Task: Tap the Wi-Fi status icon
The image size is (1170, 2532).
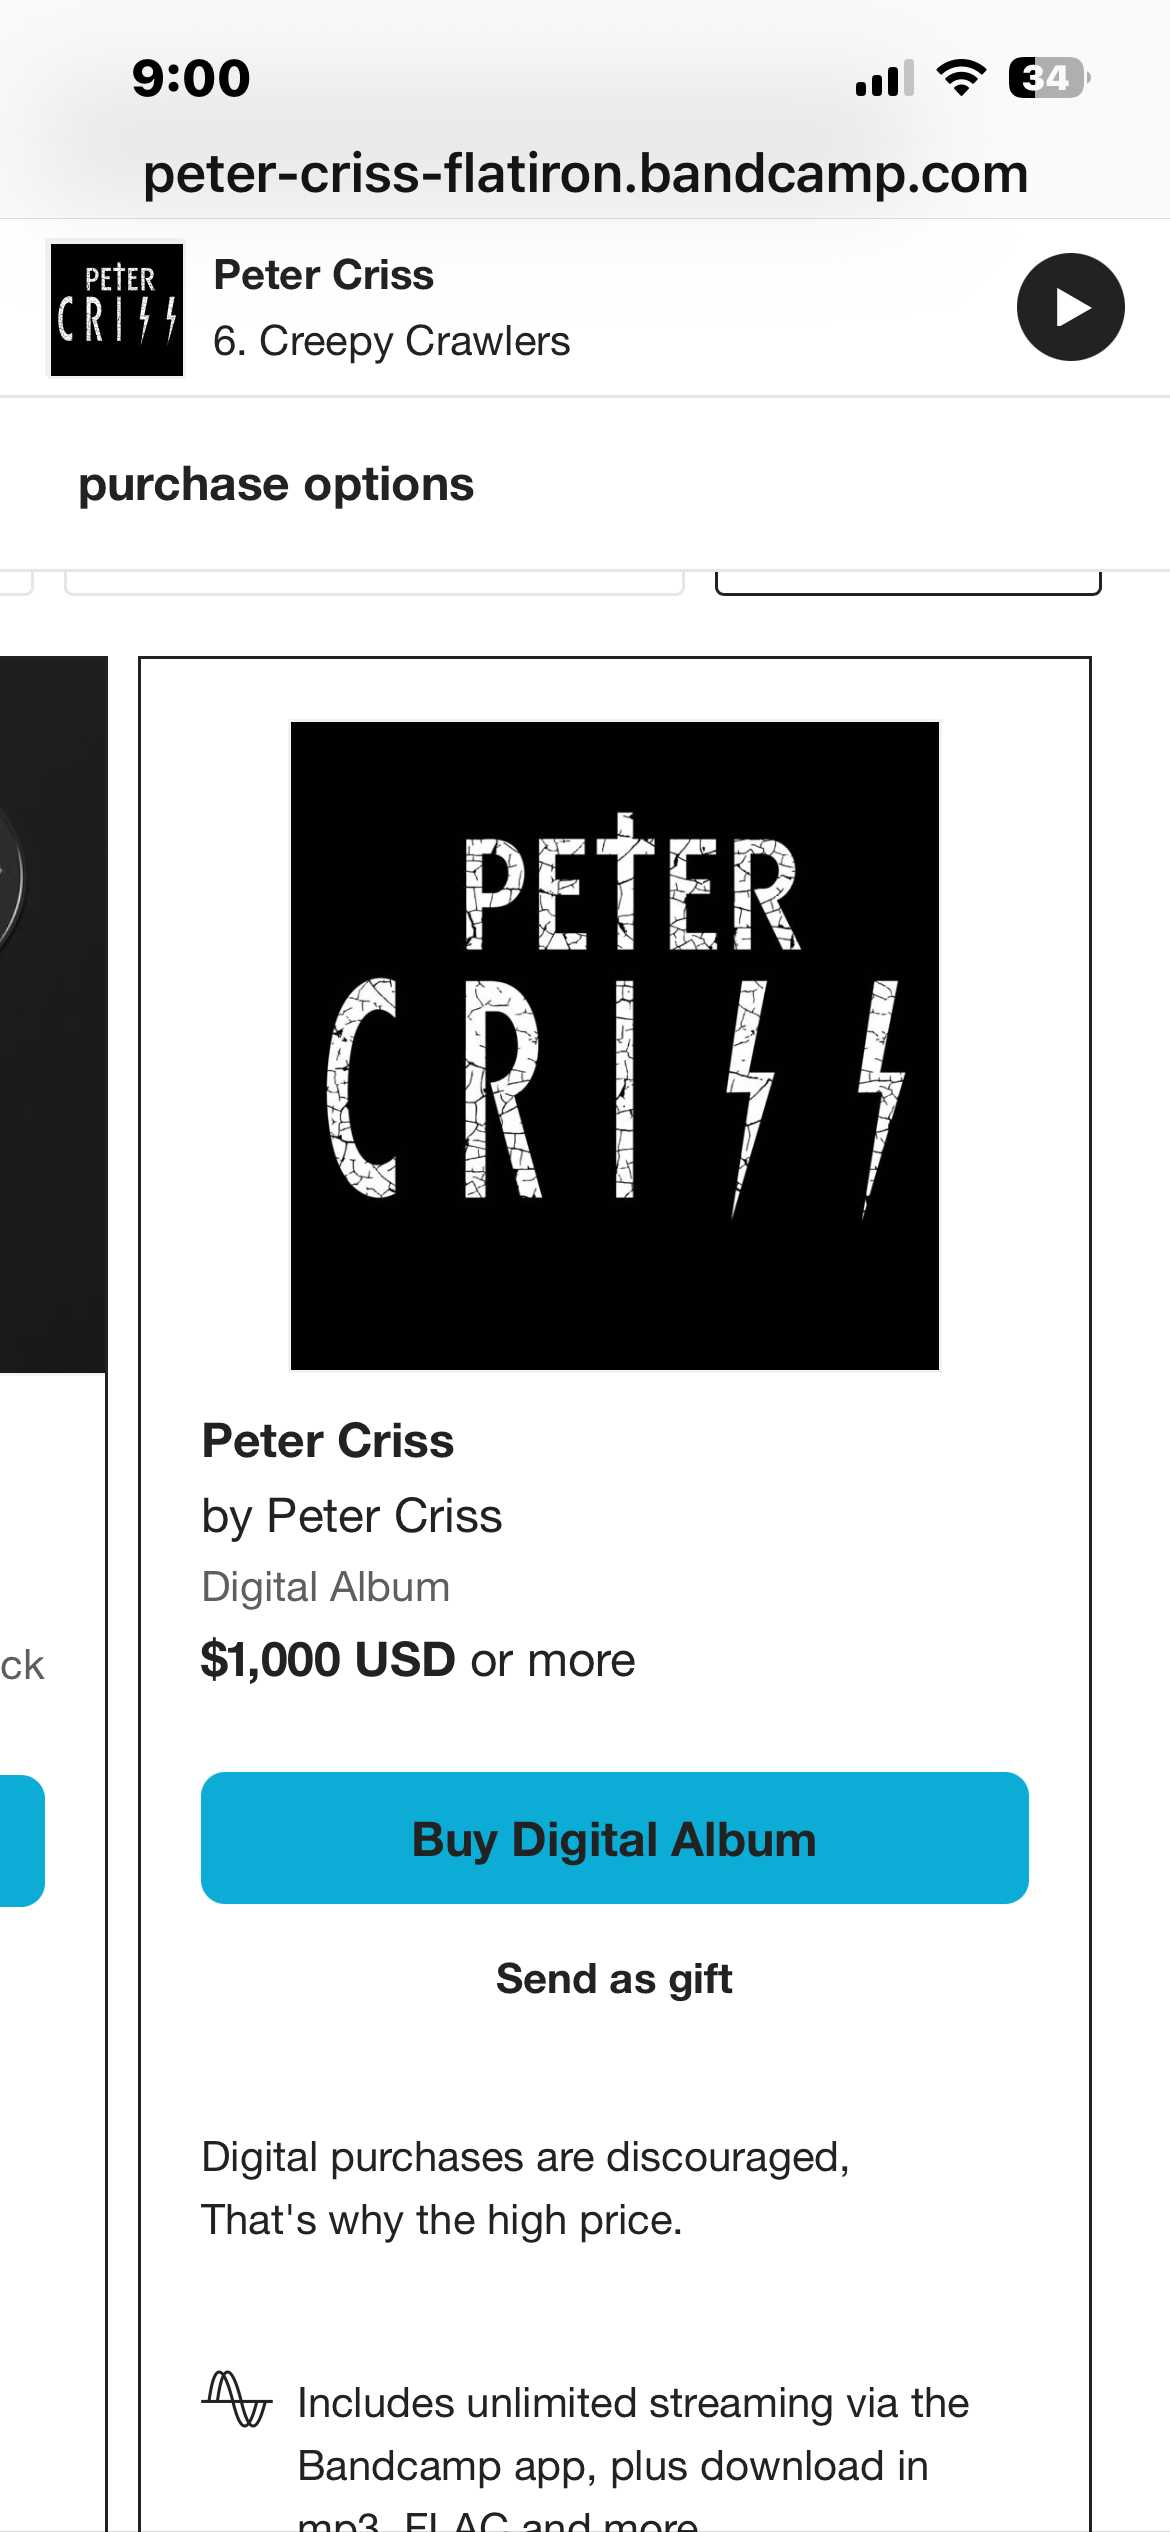Action: pos(961,78)
